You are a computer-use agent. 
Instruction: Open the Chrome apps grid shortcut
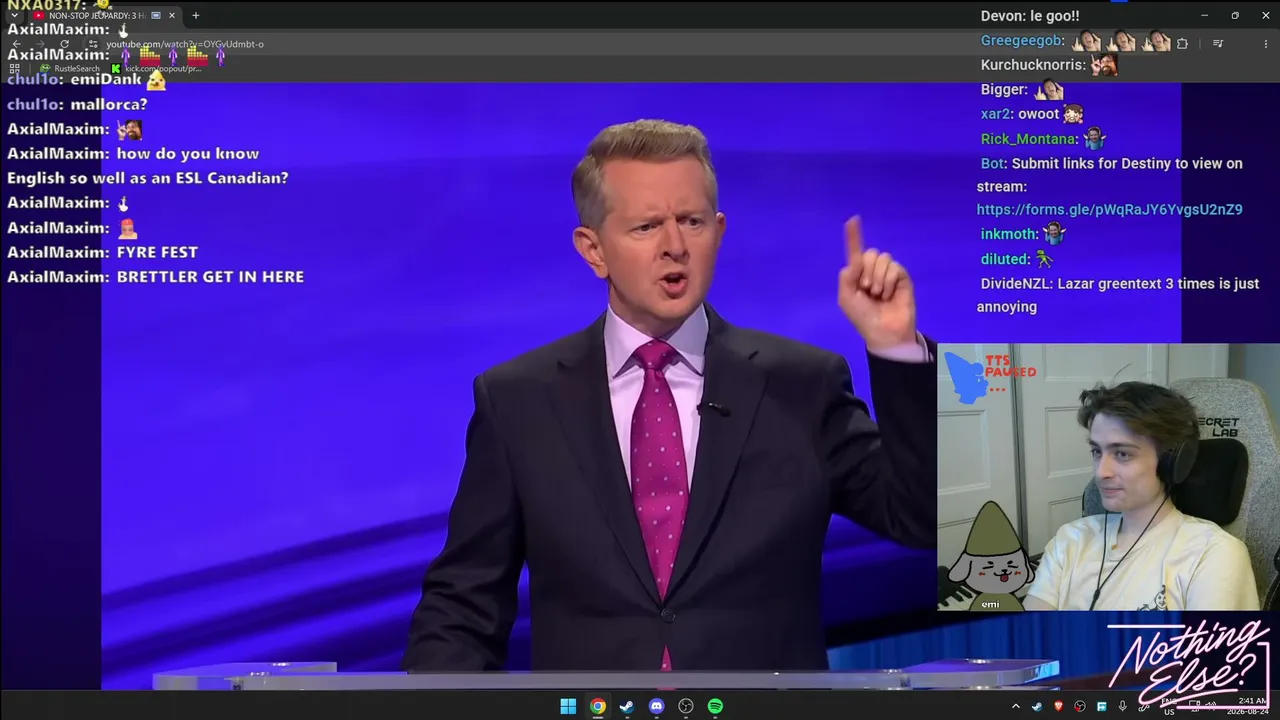click(x=14, y=69)
